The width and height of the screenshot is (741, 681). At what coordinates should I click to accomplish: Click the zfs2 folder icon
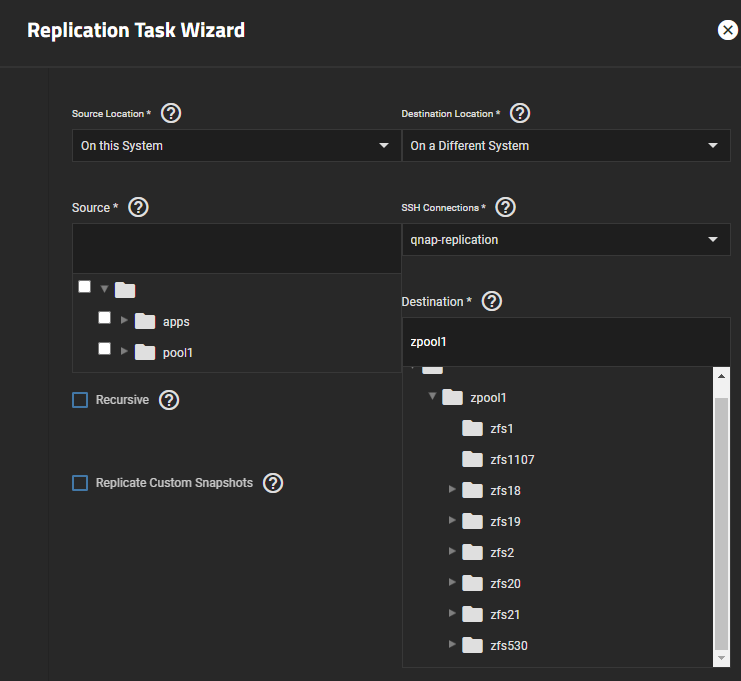point(472,552)
